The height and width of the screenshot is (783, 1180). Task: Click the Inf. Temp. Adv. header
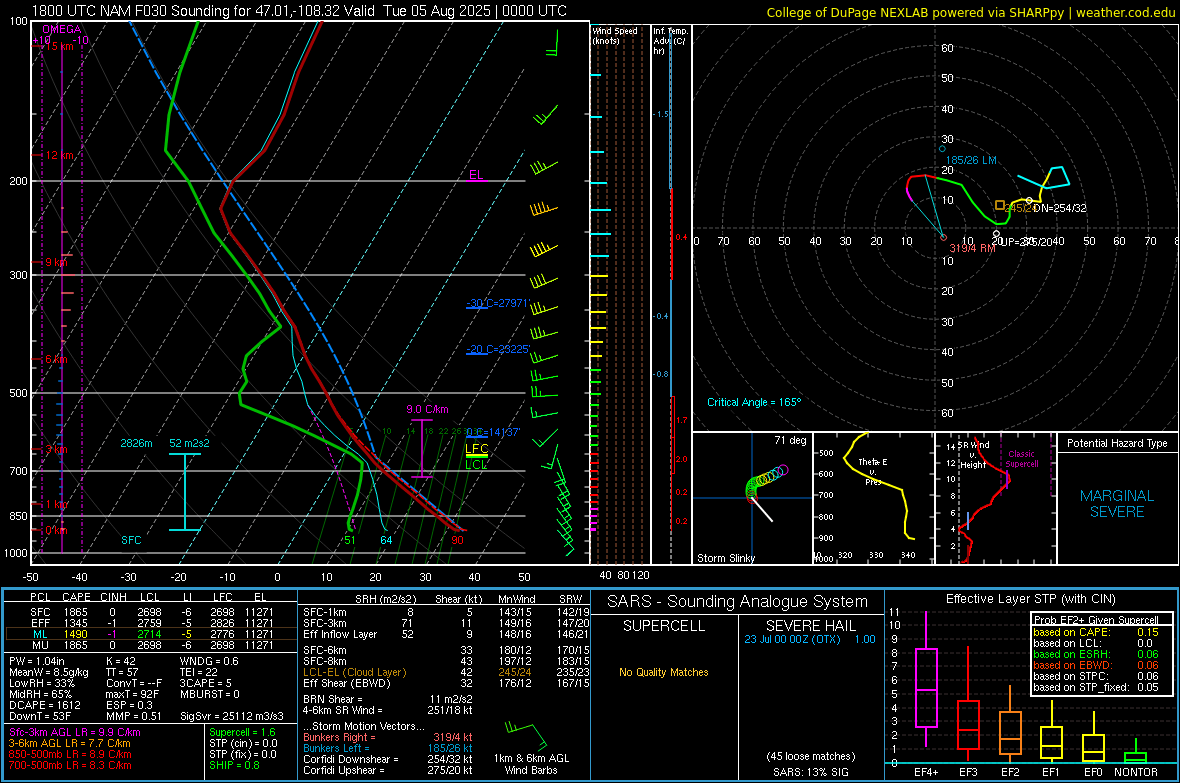670,41
